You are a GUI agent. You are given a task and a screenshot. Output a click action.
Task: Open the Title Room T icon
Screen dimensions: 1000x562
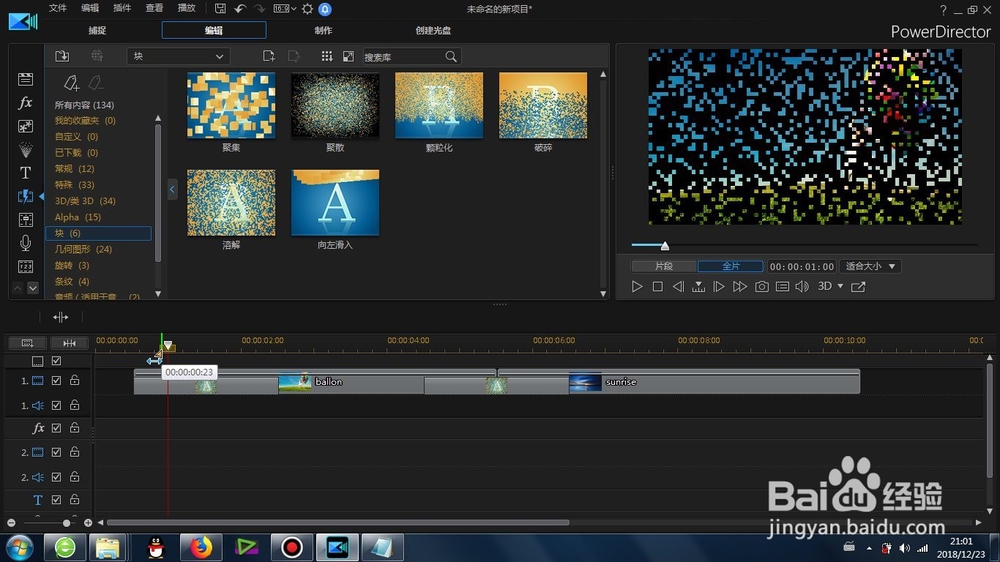click(26, 173)
